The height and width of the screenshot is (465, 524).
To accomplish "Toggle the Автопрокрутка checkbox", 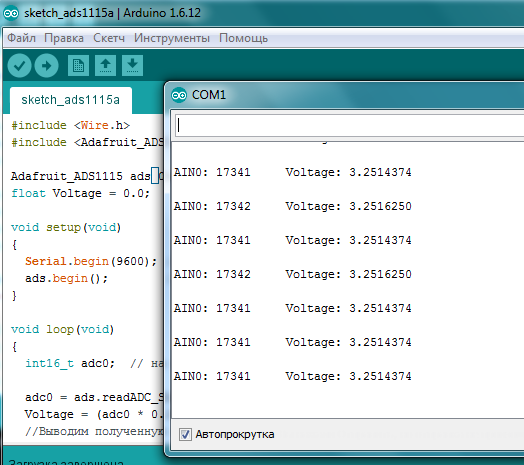I will [x=185, y=434].
